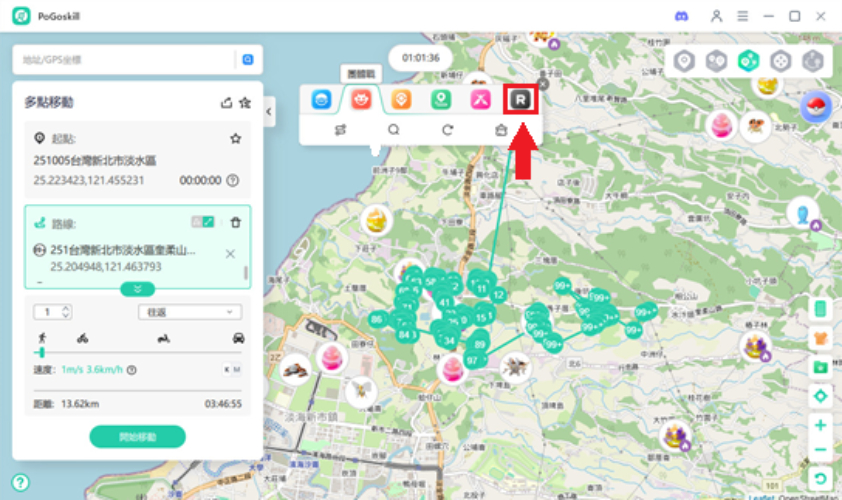The image size is (842, 500).
Task: Toggle the K/M speed unit switch
Action: click(x=231, y=370)
